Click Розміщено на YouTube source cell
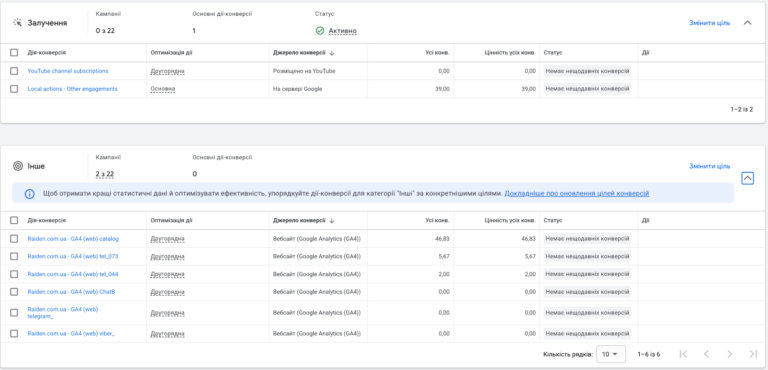Screen dimensions: 768x370 (x=304, y=71)
